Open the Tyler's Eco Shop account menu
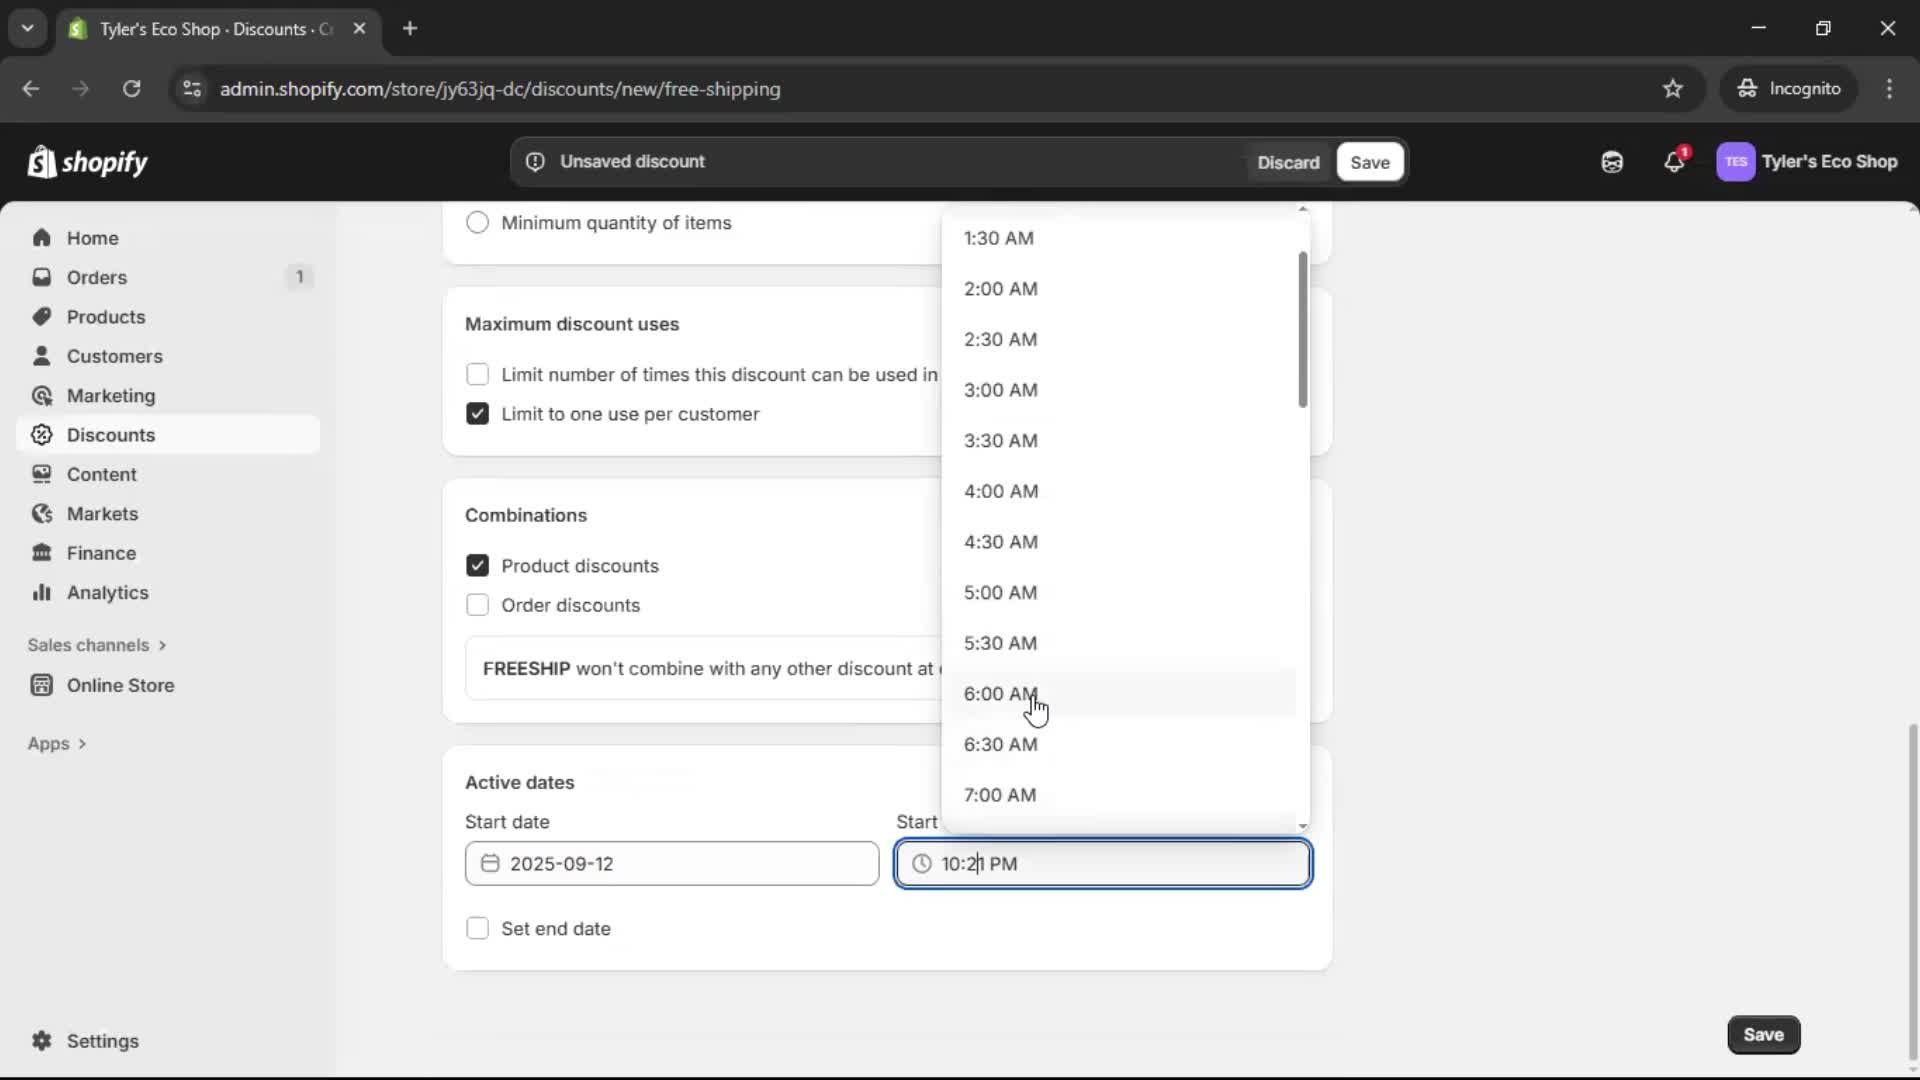The height and width of the screenshot is (1080, 1920). pyautogui.click(x=1808, y=161)
